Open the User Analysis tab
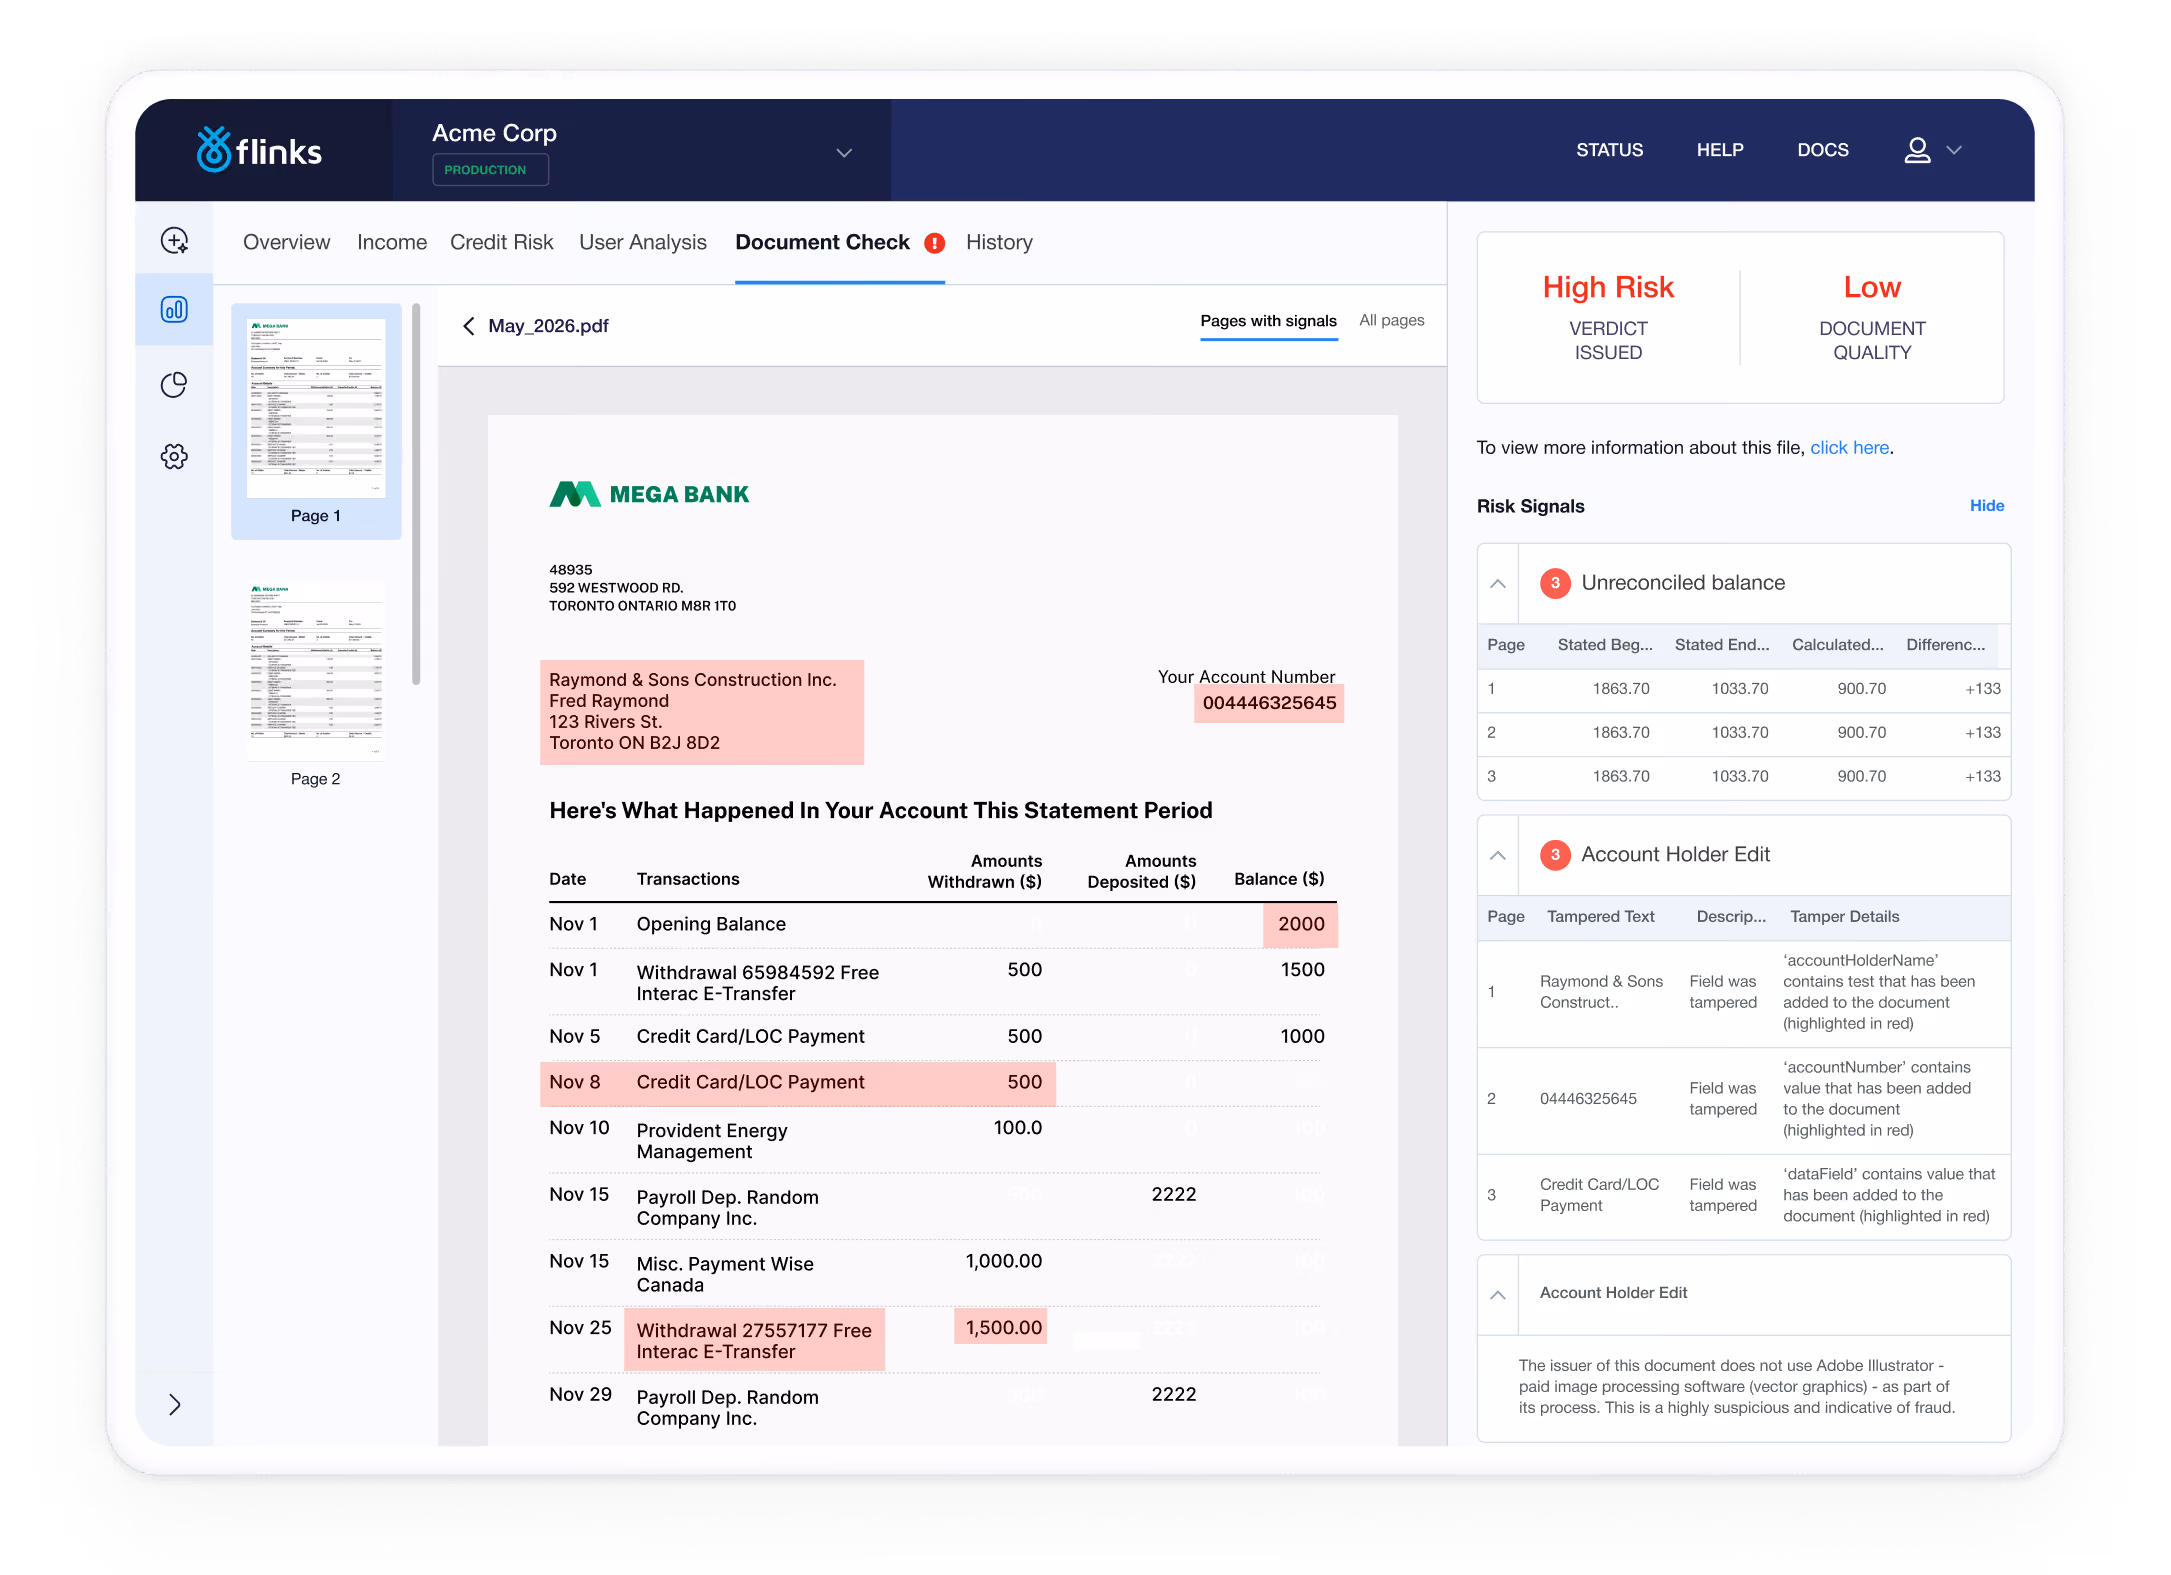Image resolution: width=2171 pixels, height=1575 pixels. pos(643,243)
